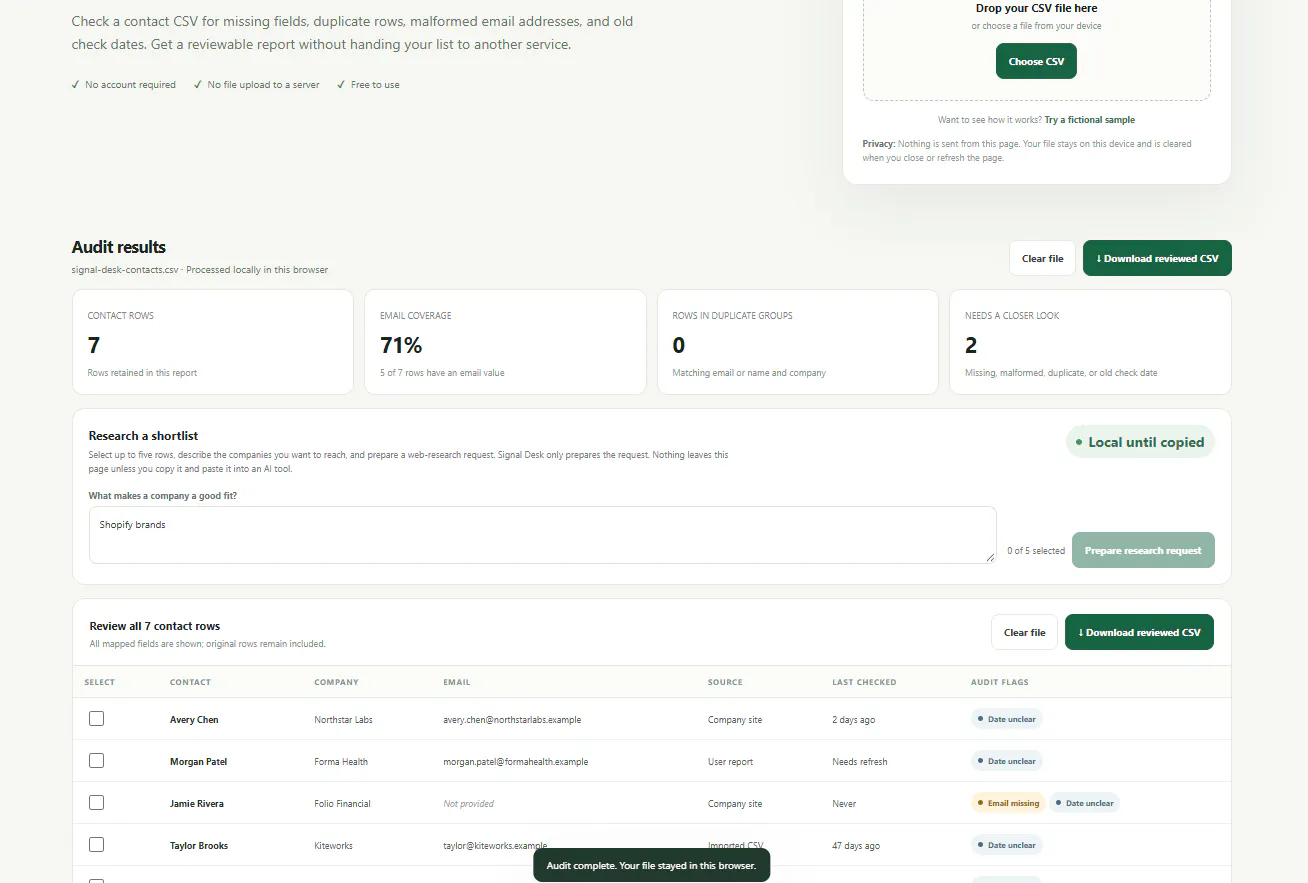Click the Date unclear flag on Avery Chen row
The image size is (1308, 883).
[1006, 719]
